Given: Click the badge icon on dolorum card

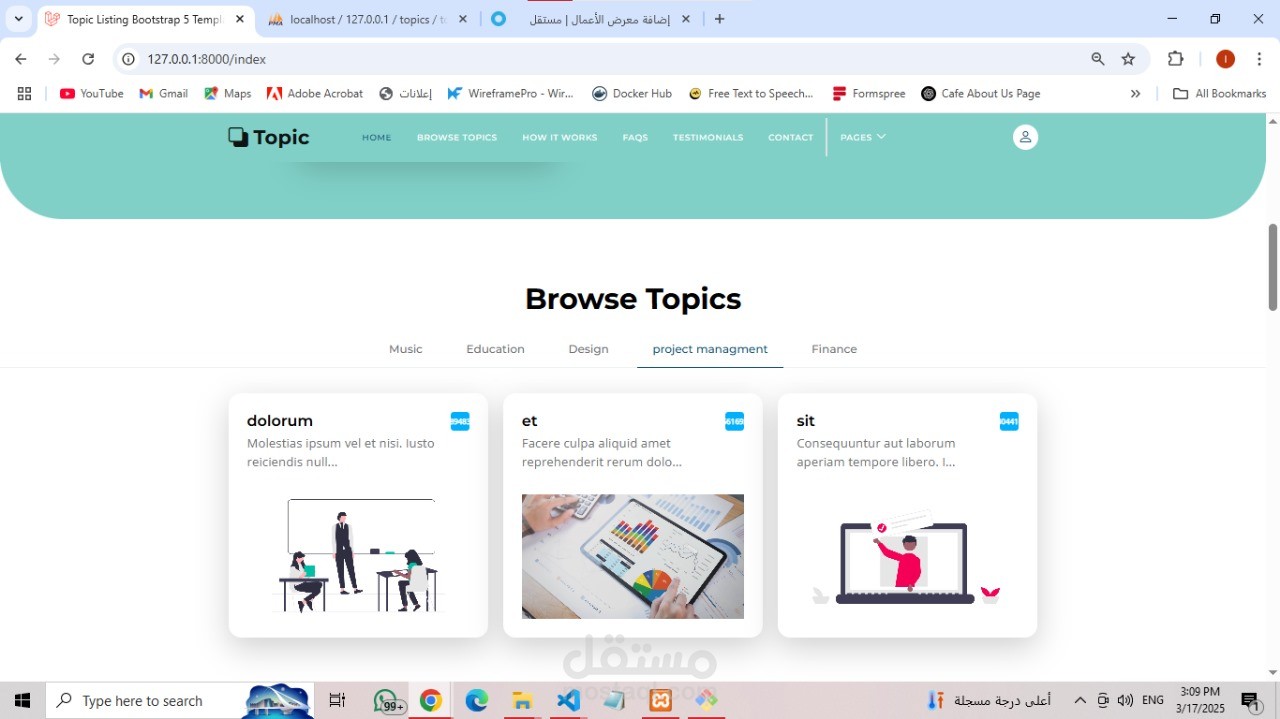Looking at the screenshot, I should point(460,421).
